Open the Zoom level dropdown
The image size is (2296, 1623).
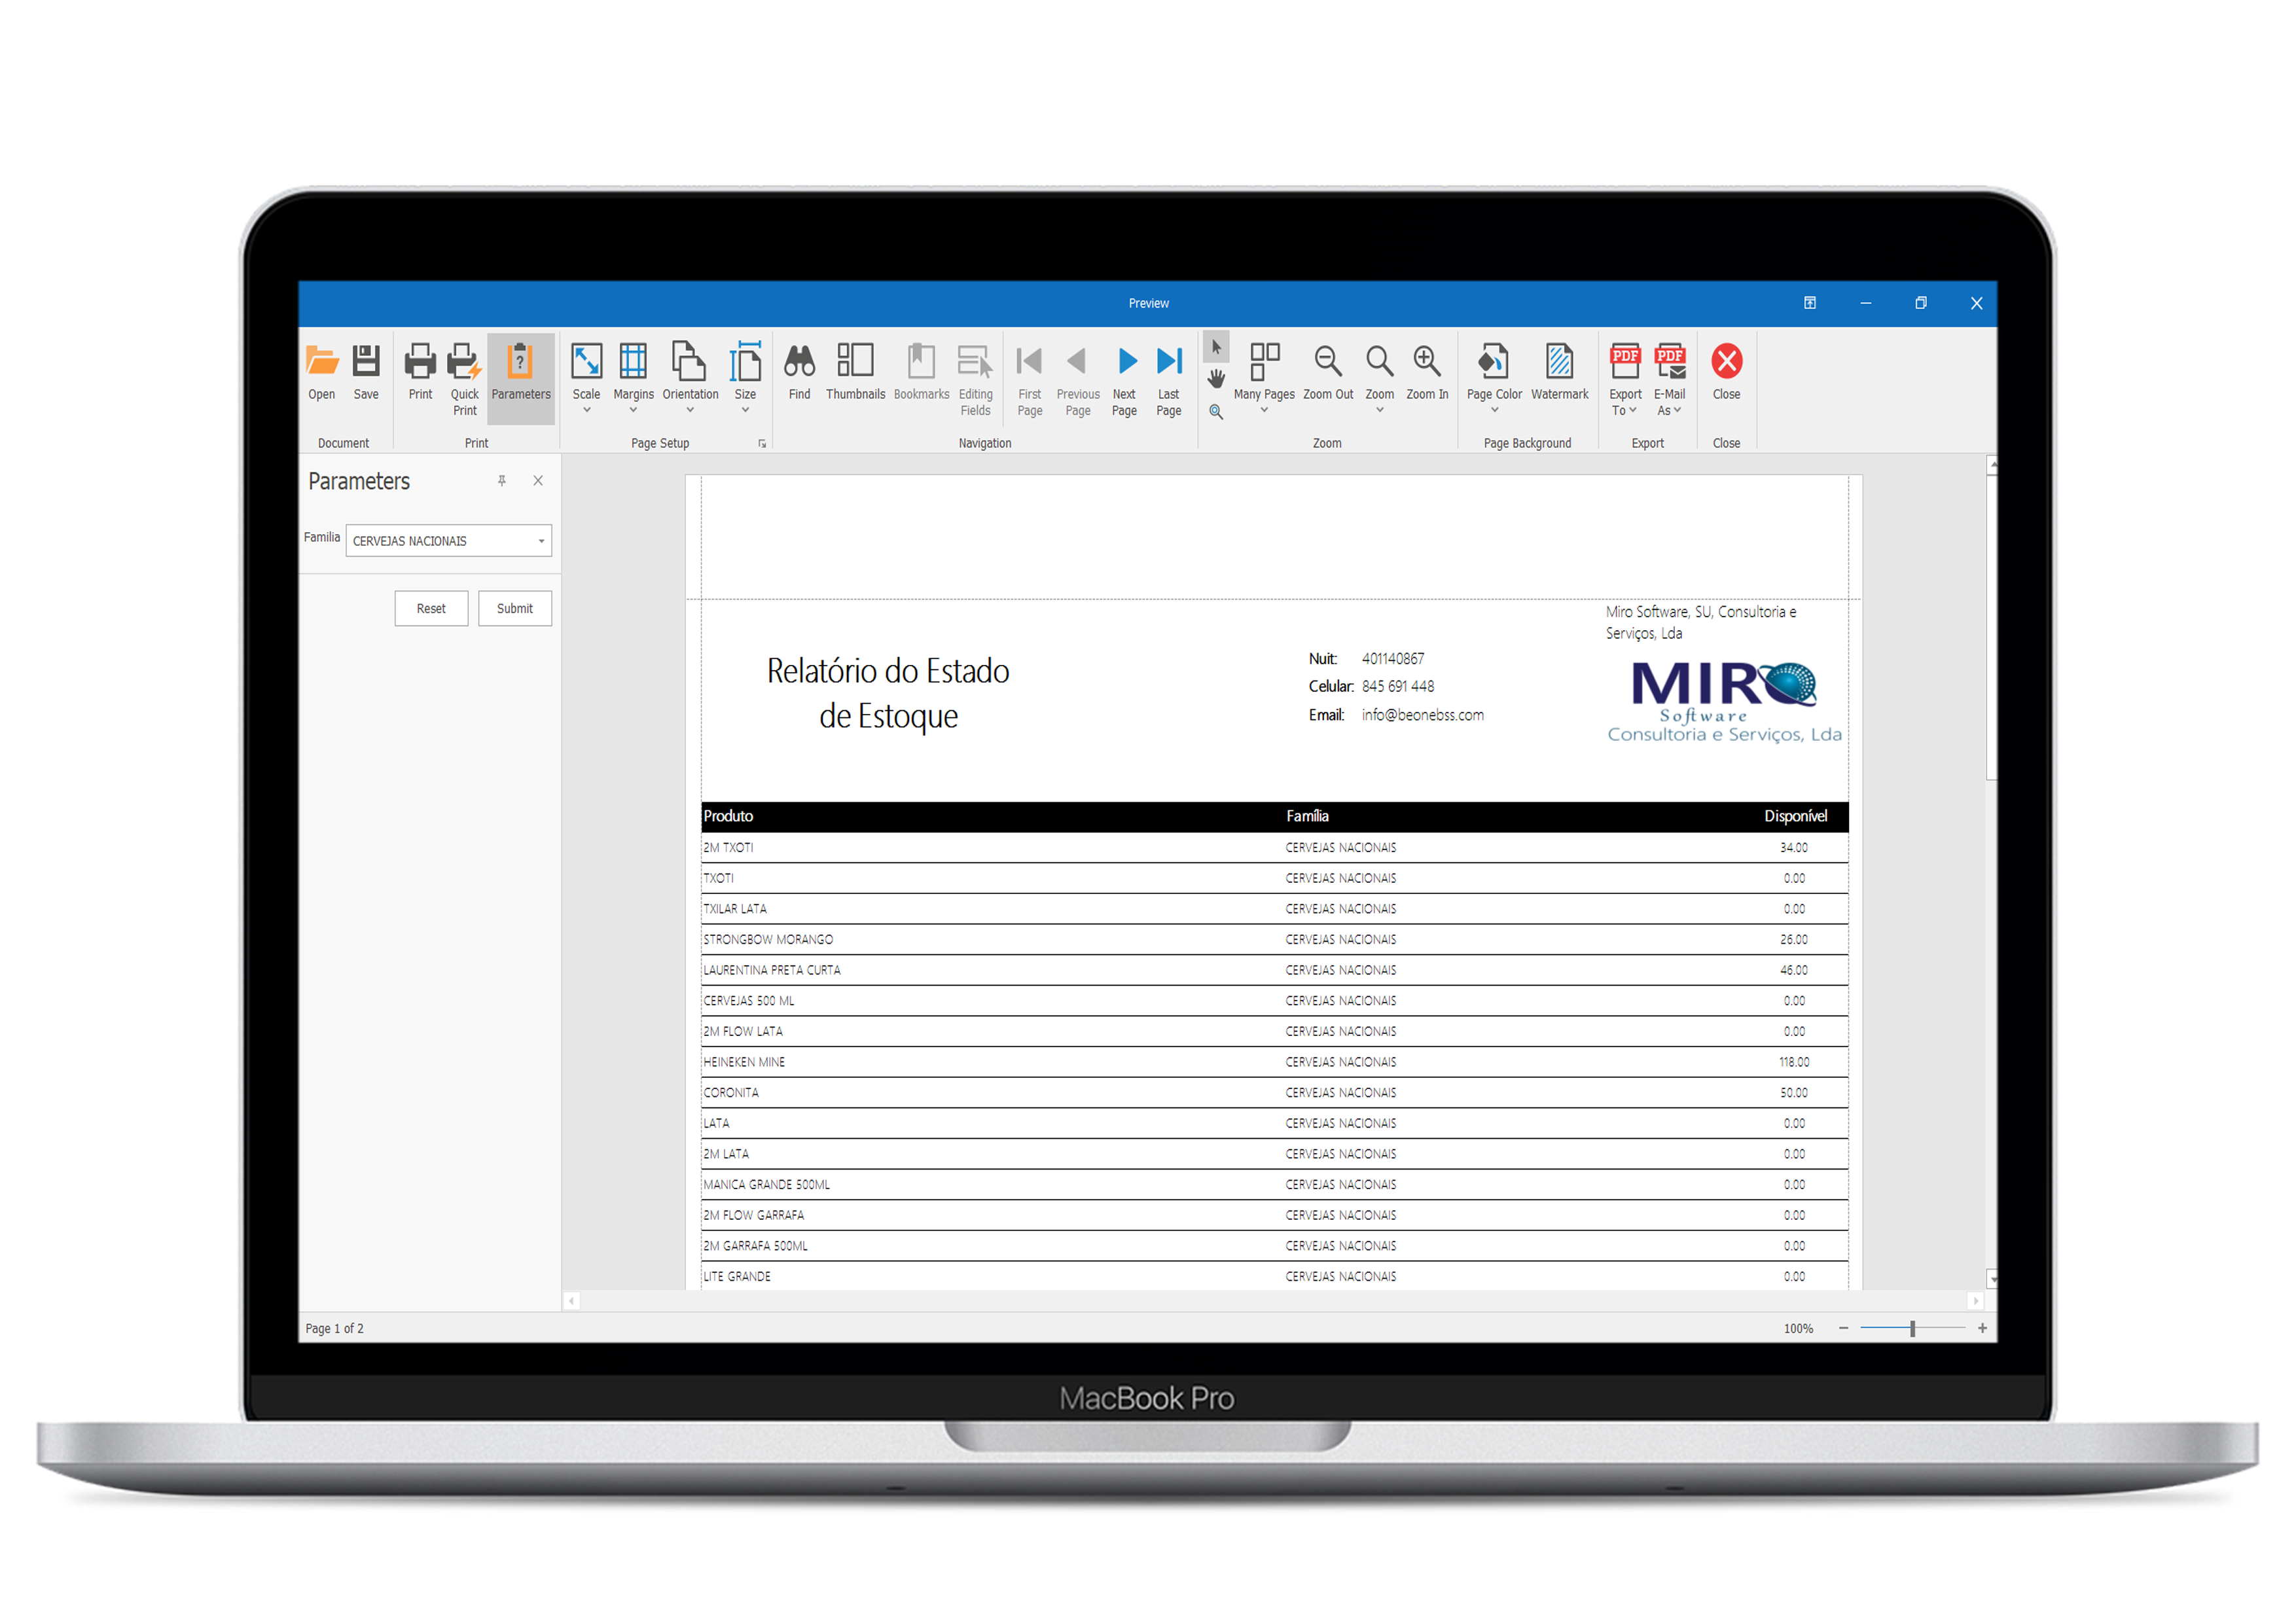tap(1379, 379)
